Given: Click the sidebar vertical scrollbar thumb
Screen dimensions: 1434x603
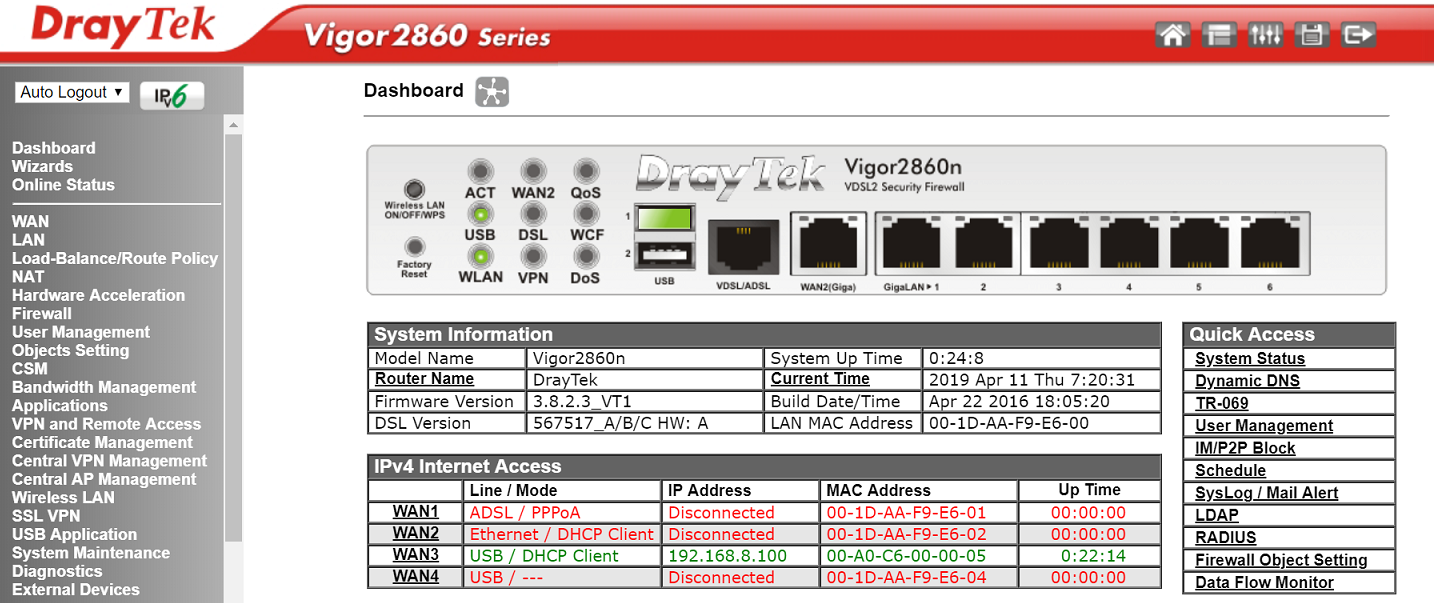Looking at the screenshot, I should [234, 337].
